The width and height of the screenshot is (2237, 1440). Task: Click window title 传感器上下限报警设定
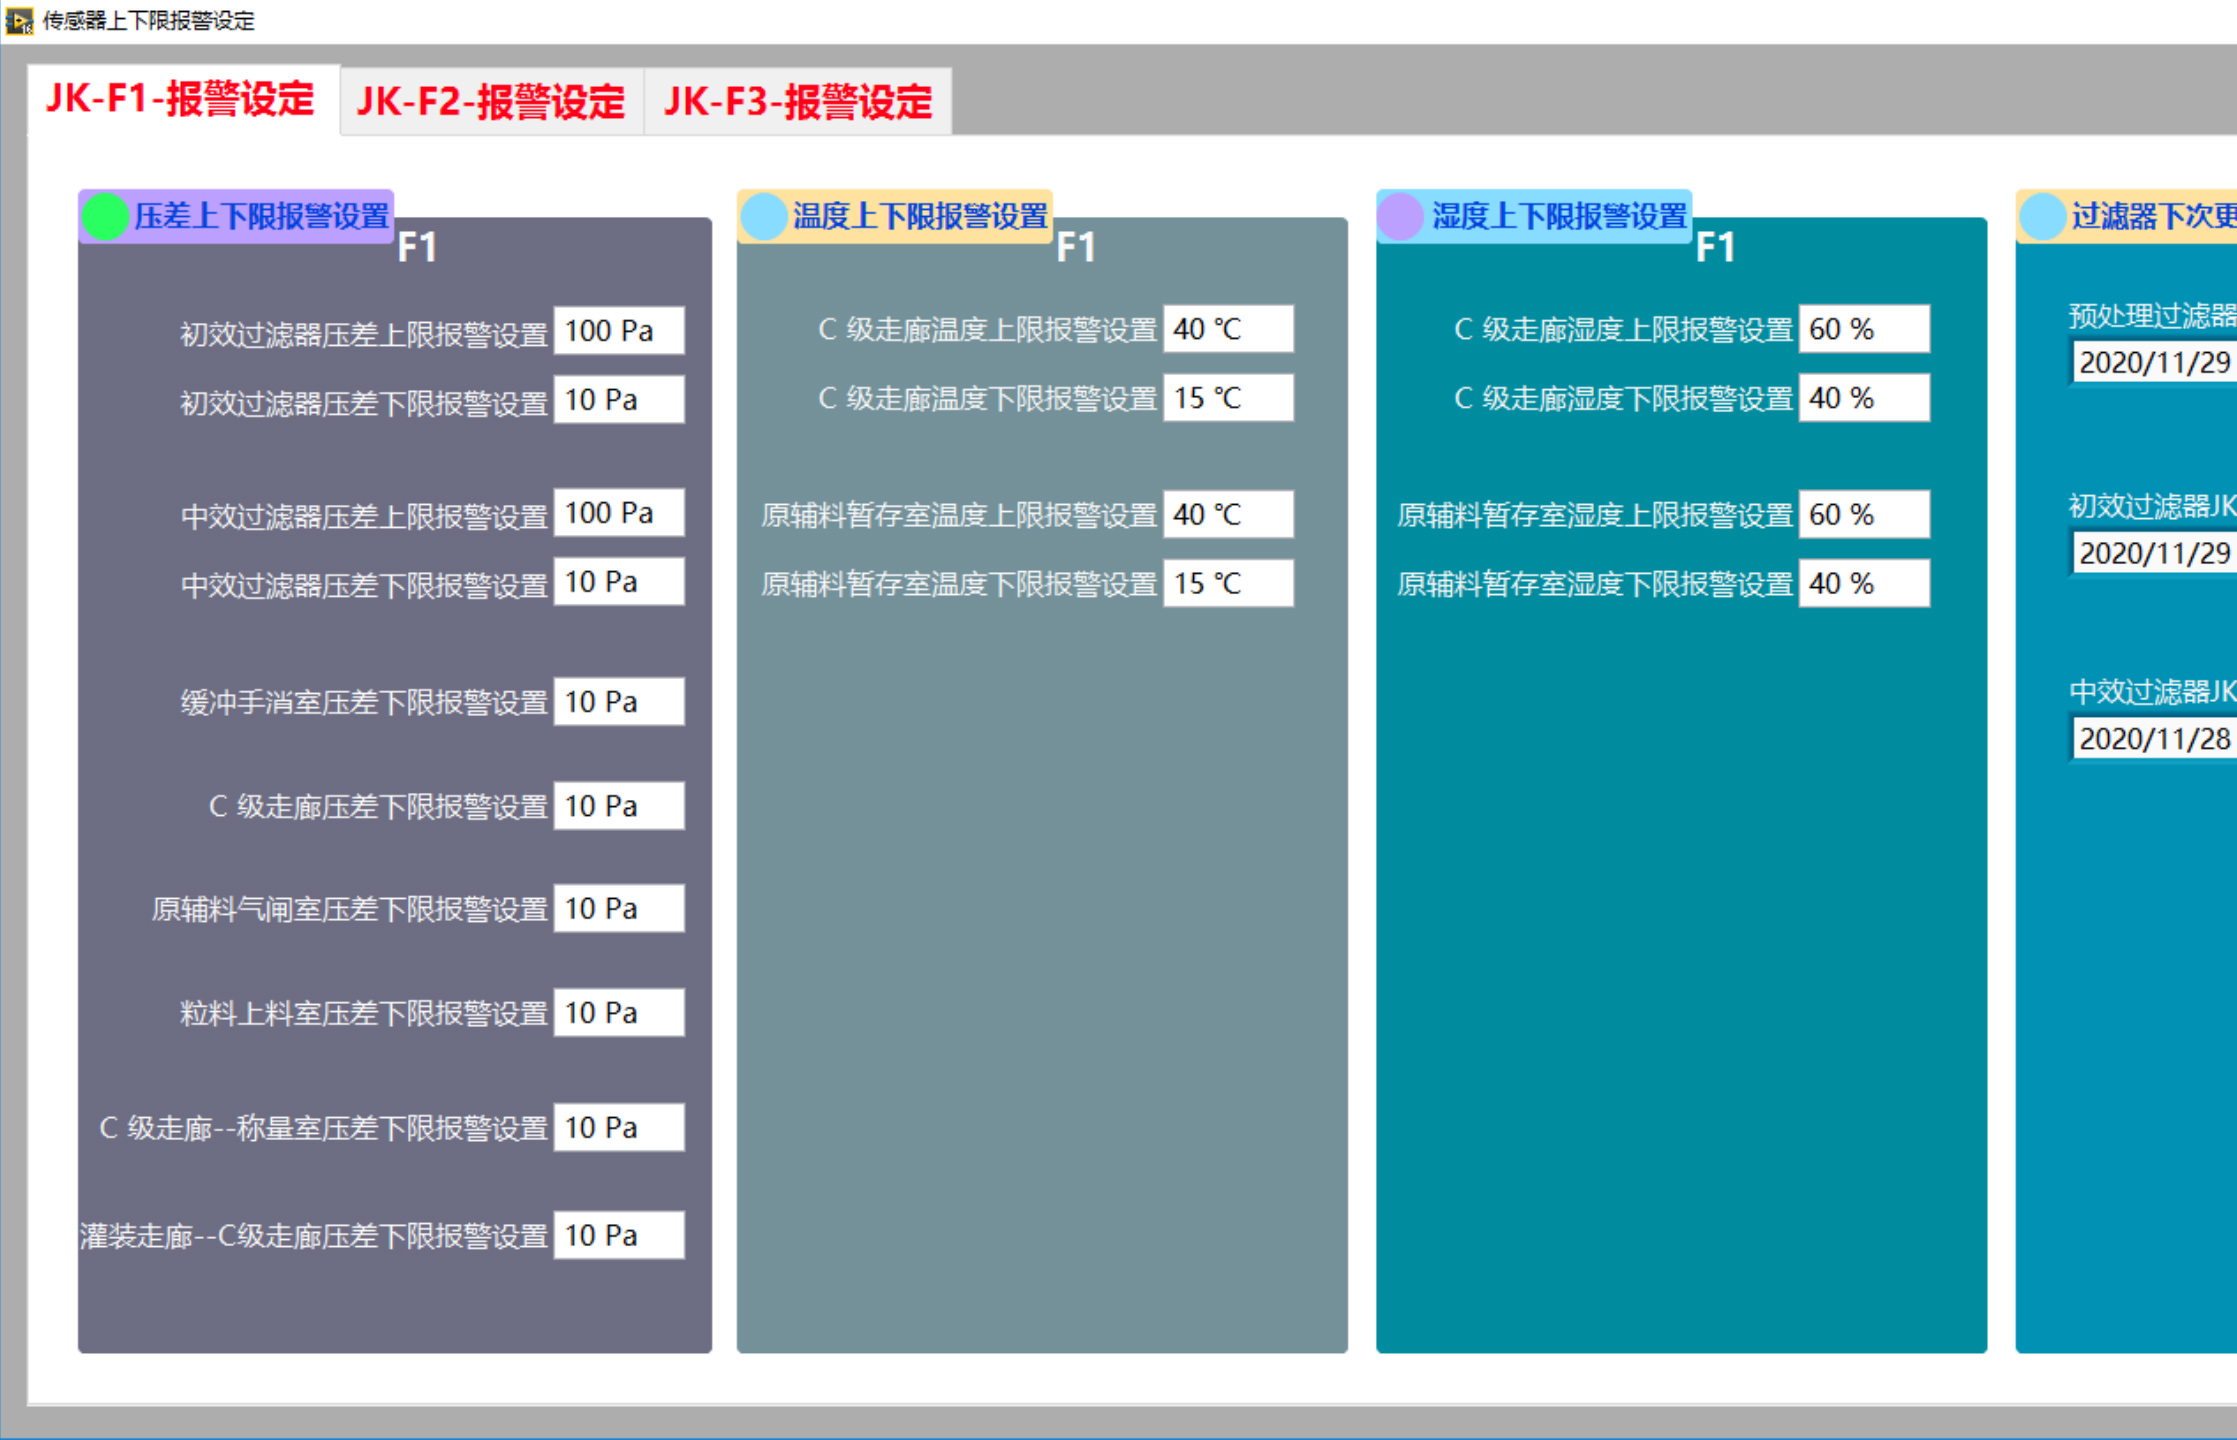pyautogui.click(x=149, y=21)
